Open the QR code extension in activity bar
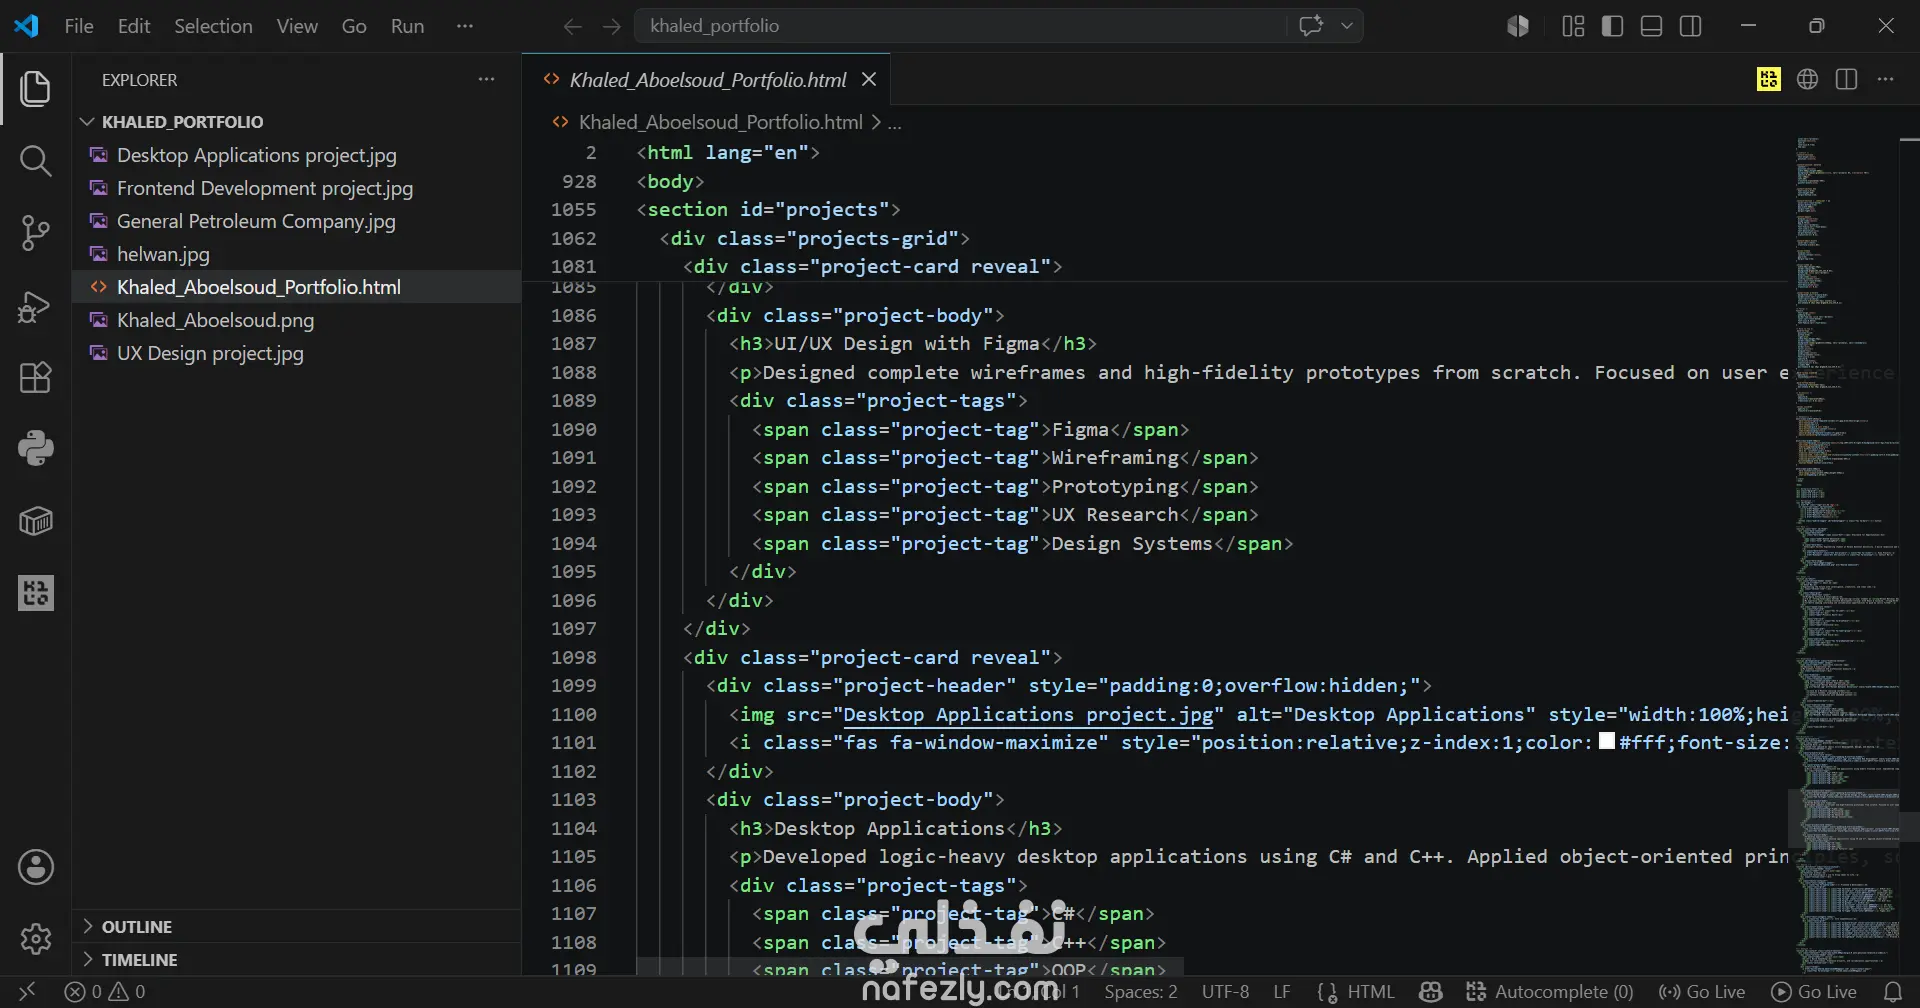This screenshot has height=1008, width=1920. click(36, 593)
